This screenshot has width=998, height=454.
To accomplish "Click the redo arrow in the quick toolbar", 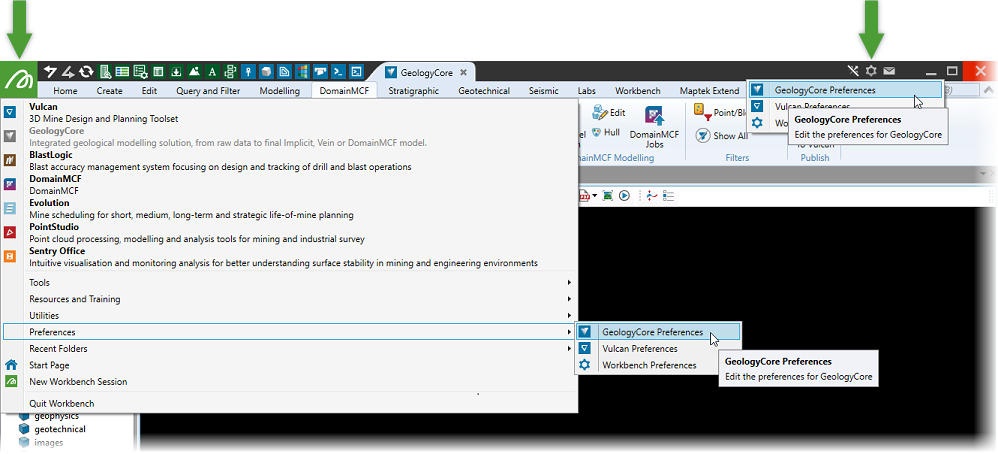I will pyautogui.click(x=68, y=71).
